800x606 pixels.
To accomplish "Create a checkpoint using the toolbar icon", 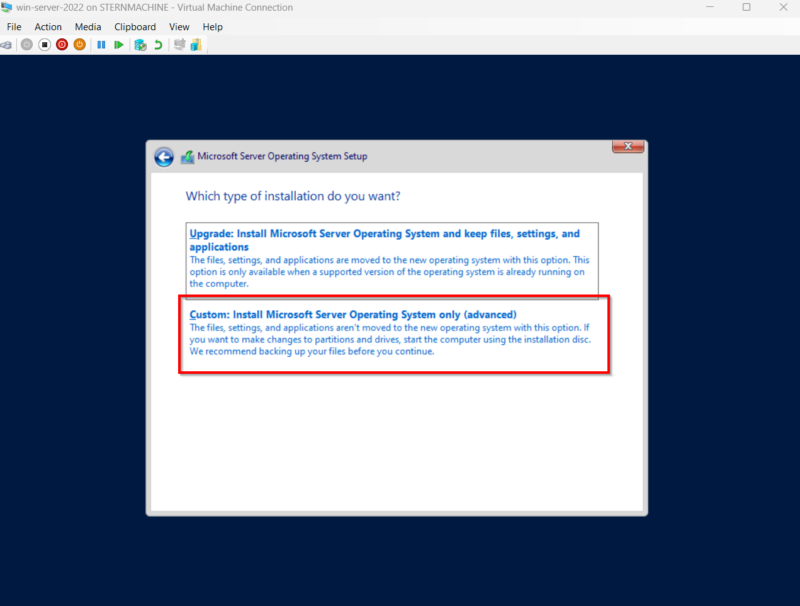I will click(x=140, y=45).
